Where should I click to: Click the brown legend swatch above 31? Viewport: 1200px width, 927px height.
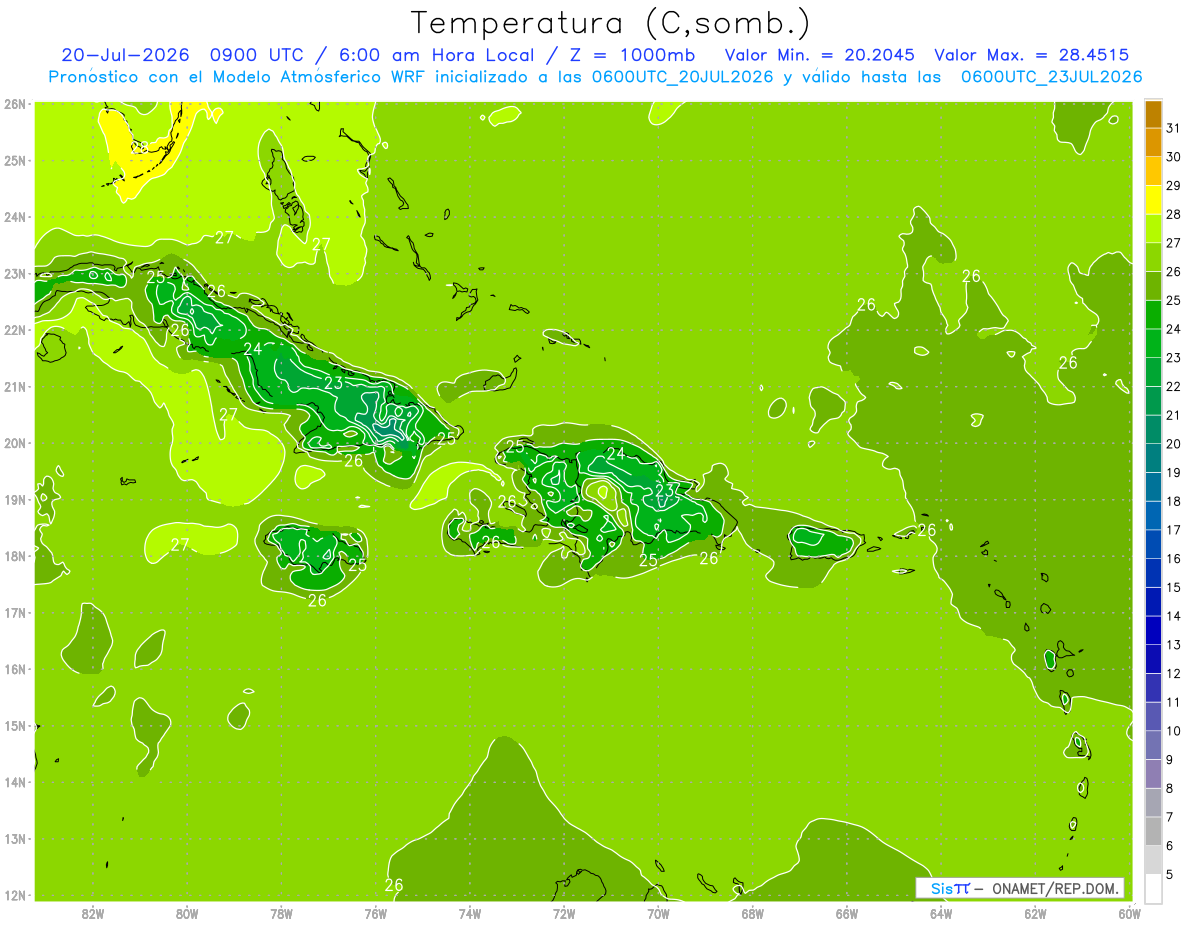[x=1153, y=114]
